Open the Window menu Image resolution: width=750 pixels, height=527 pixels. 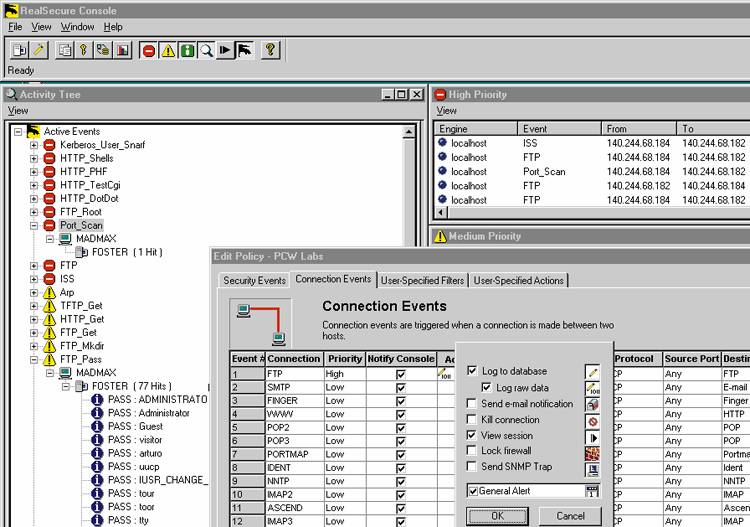[x=77, y=27]
